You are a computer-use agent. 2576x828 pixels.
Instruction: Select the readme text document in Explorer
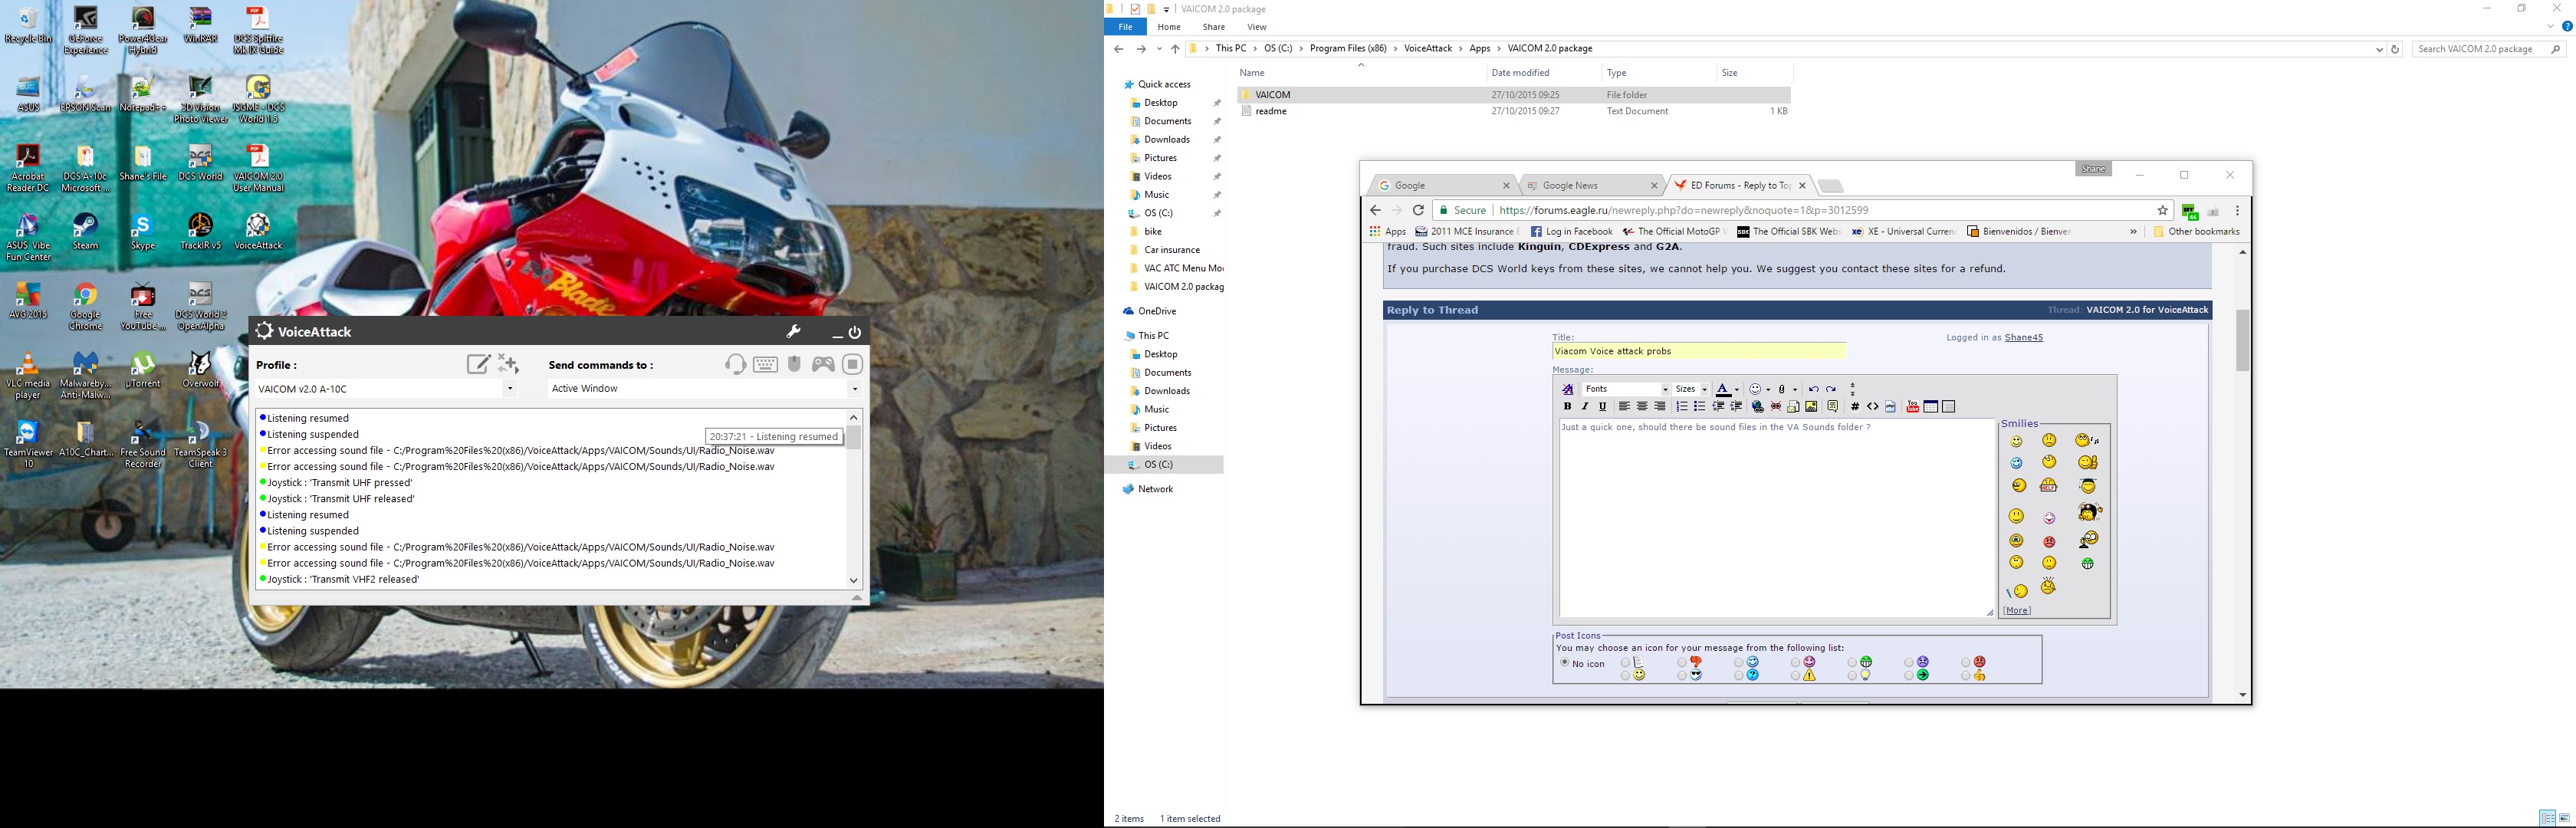tap(1270, 112)
